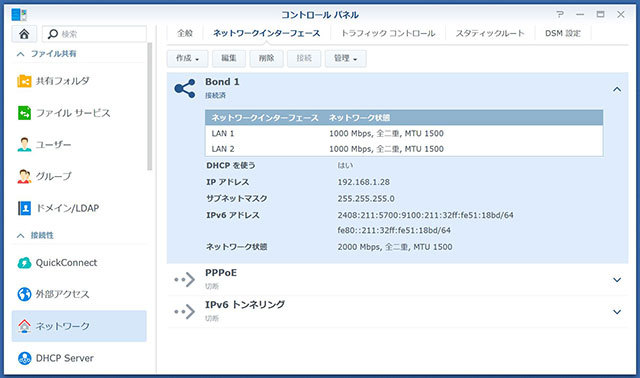Select the ネットワーク house icon
Image resolution: width=640 pixels, height=378 pixels.
point(24,326)
